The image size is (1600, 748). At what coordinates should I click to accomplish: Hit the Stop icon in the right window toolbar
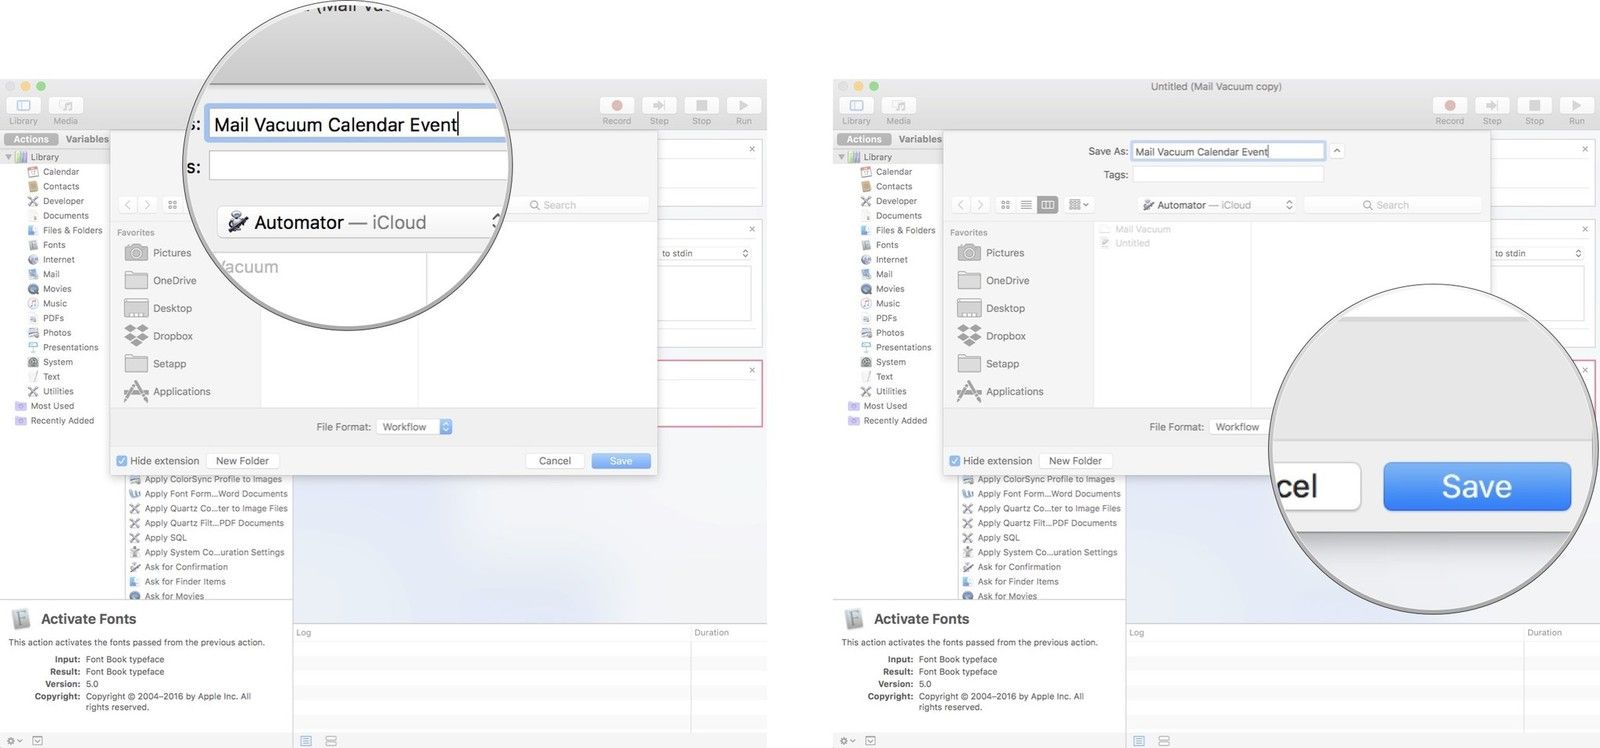1534,106
